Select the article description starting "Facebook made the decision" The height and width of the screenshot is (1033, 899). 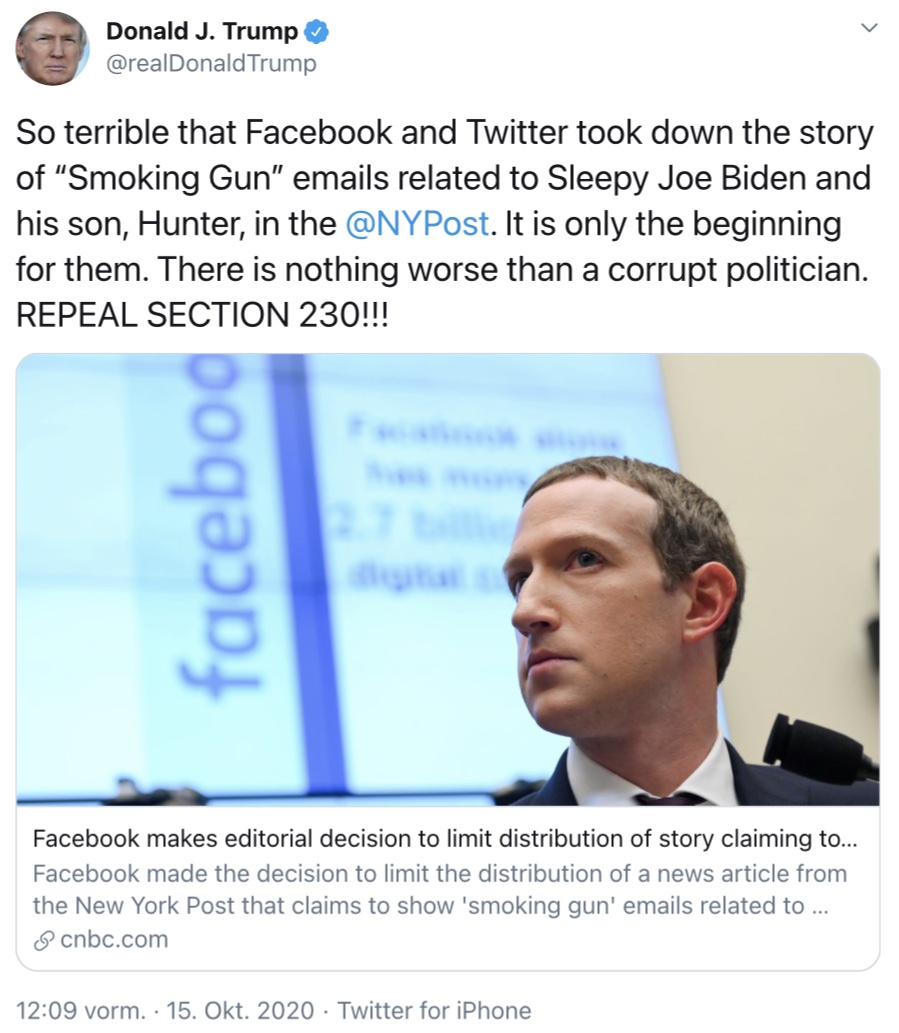[x=439, y=889]
